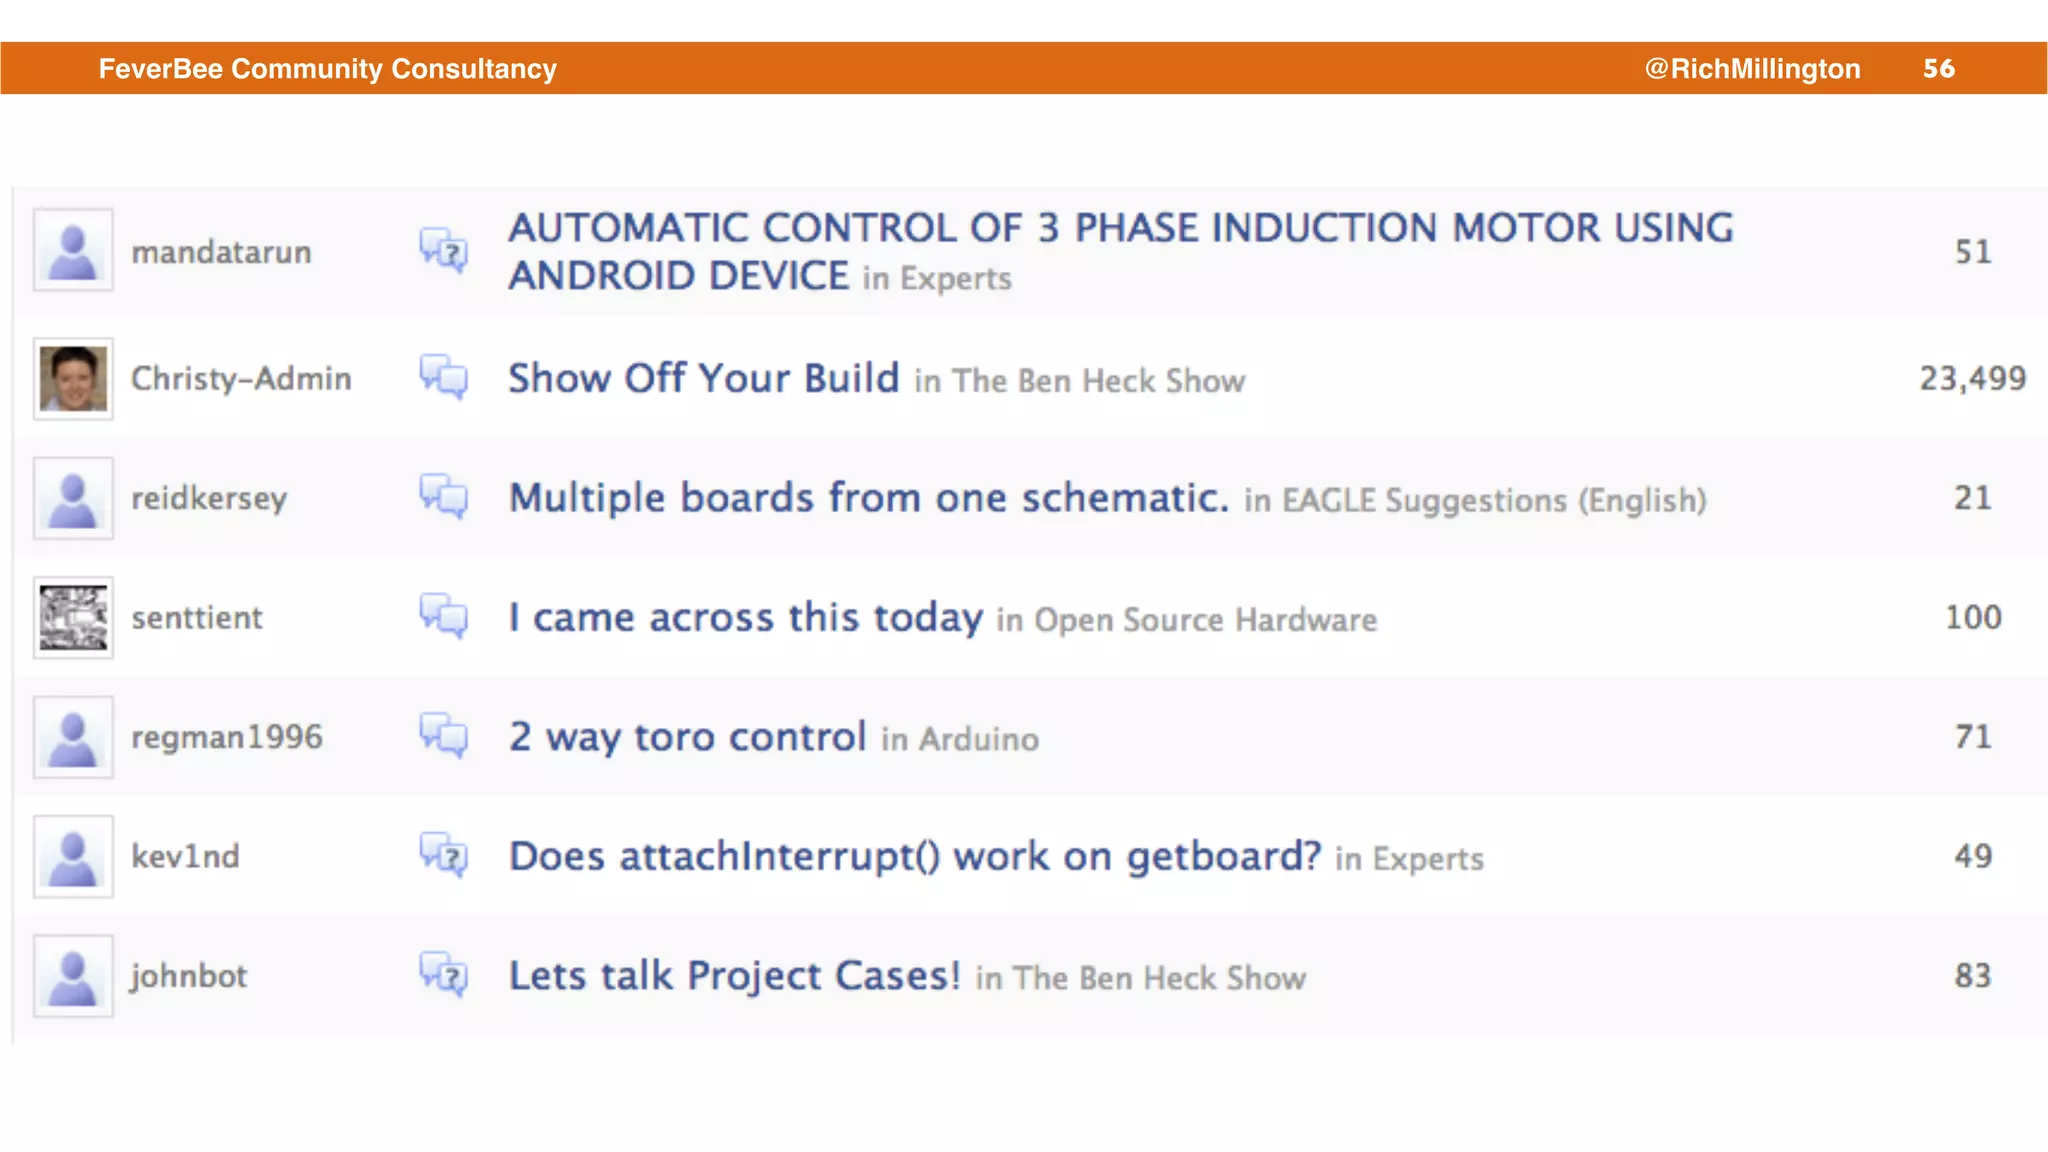
Task: Click johnbot's default avatar icon
Action: tap(73, 976)
